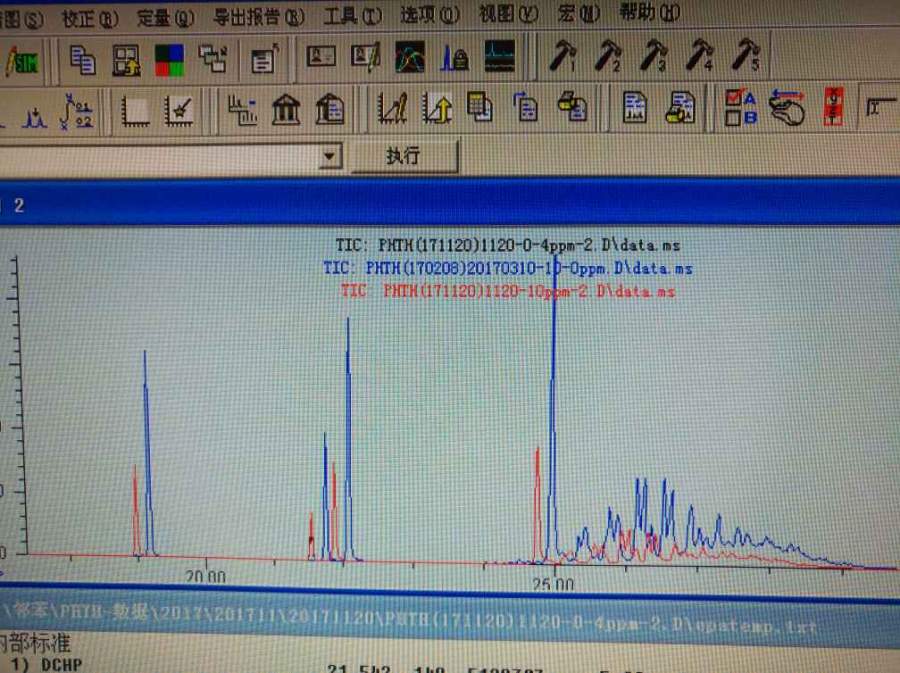Click the calculator with document icon
The image size is (900, 673).
(479, 107)
